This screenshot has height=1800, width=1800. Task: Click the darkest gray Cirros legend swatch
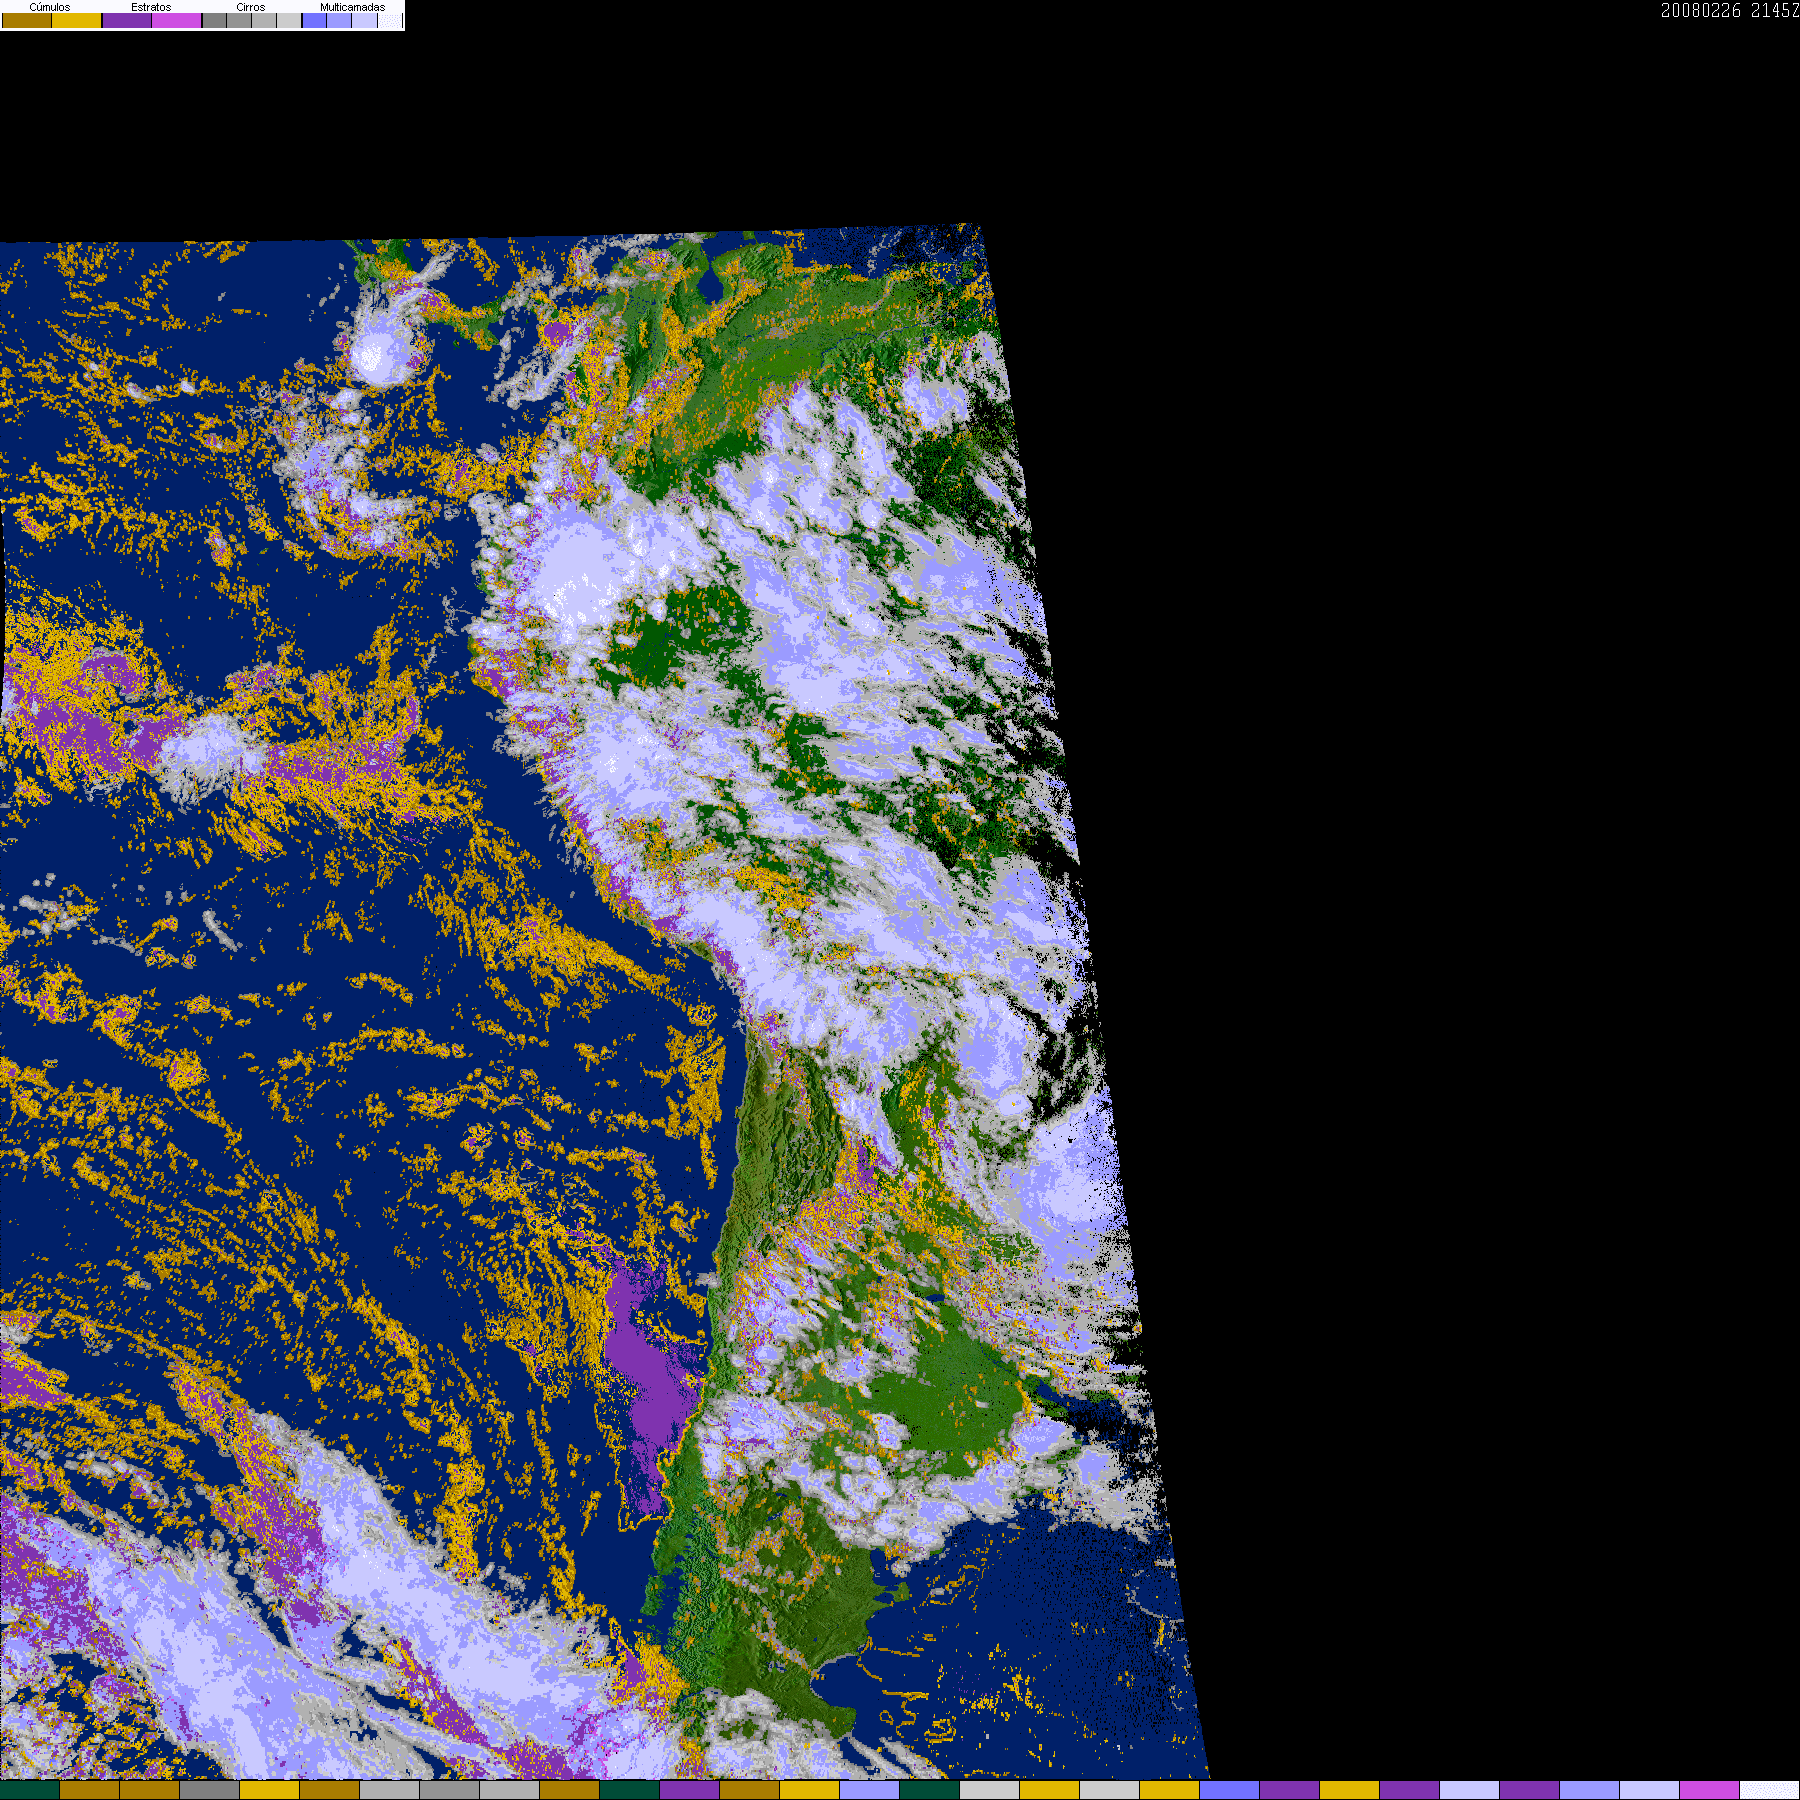(214, 20)
